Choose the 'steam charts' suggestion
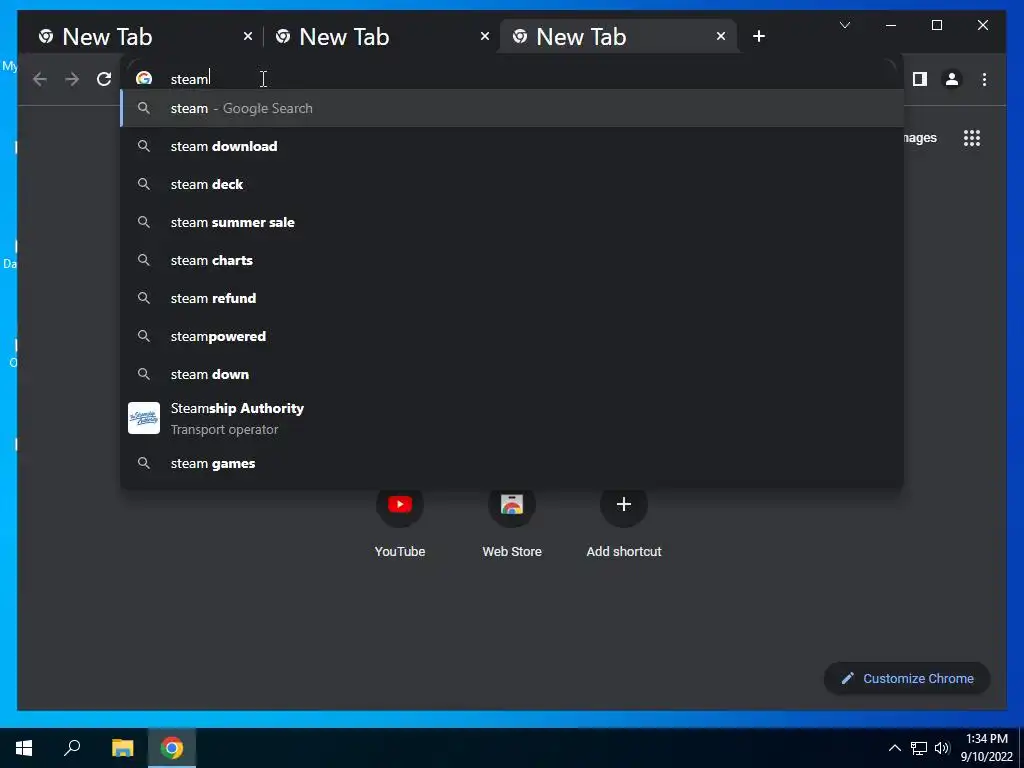Screen dimensions: 1024x768 click(x=512, y=260)
